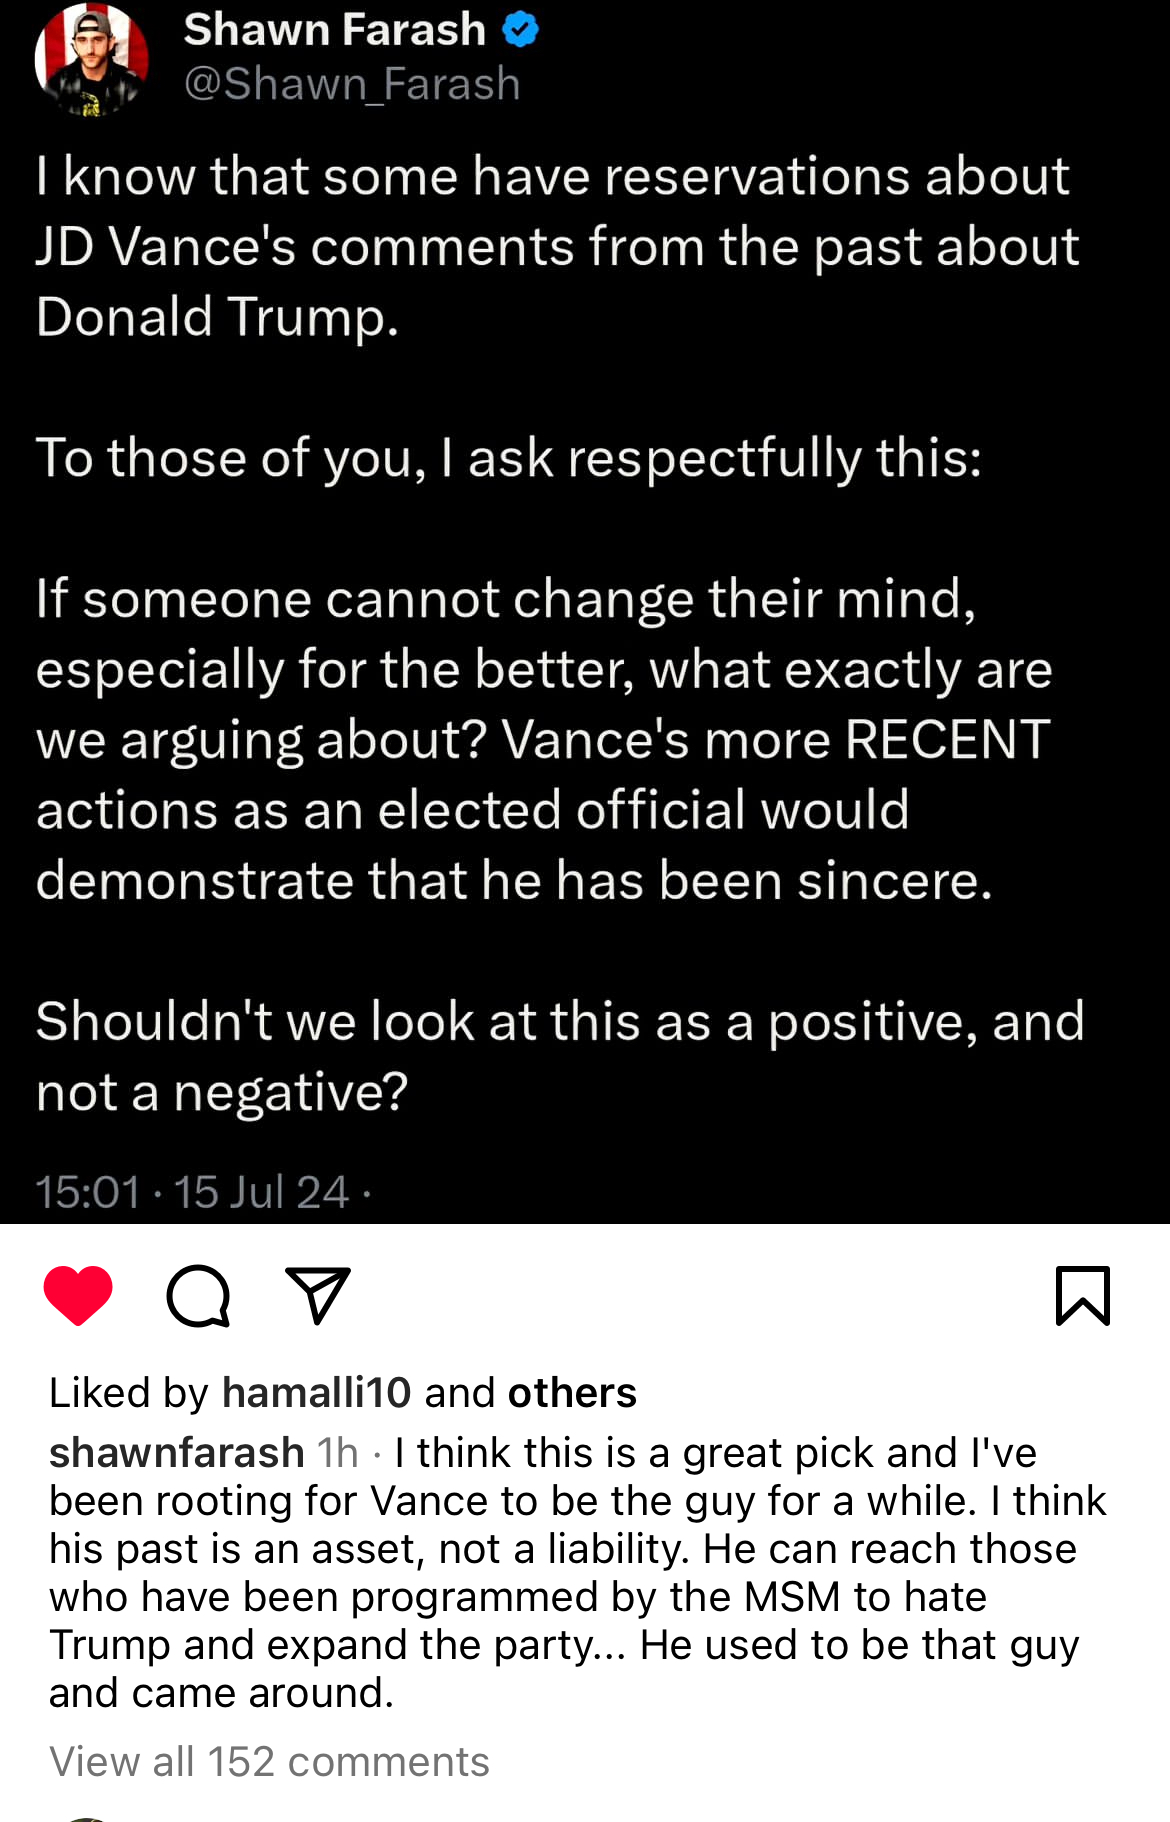This screenshot has height=1822, width=1170.
Task: Click the blue verified badge beside Shawn Farash
Action: pyautogui.click(x=520, y=30)
